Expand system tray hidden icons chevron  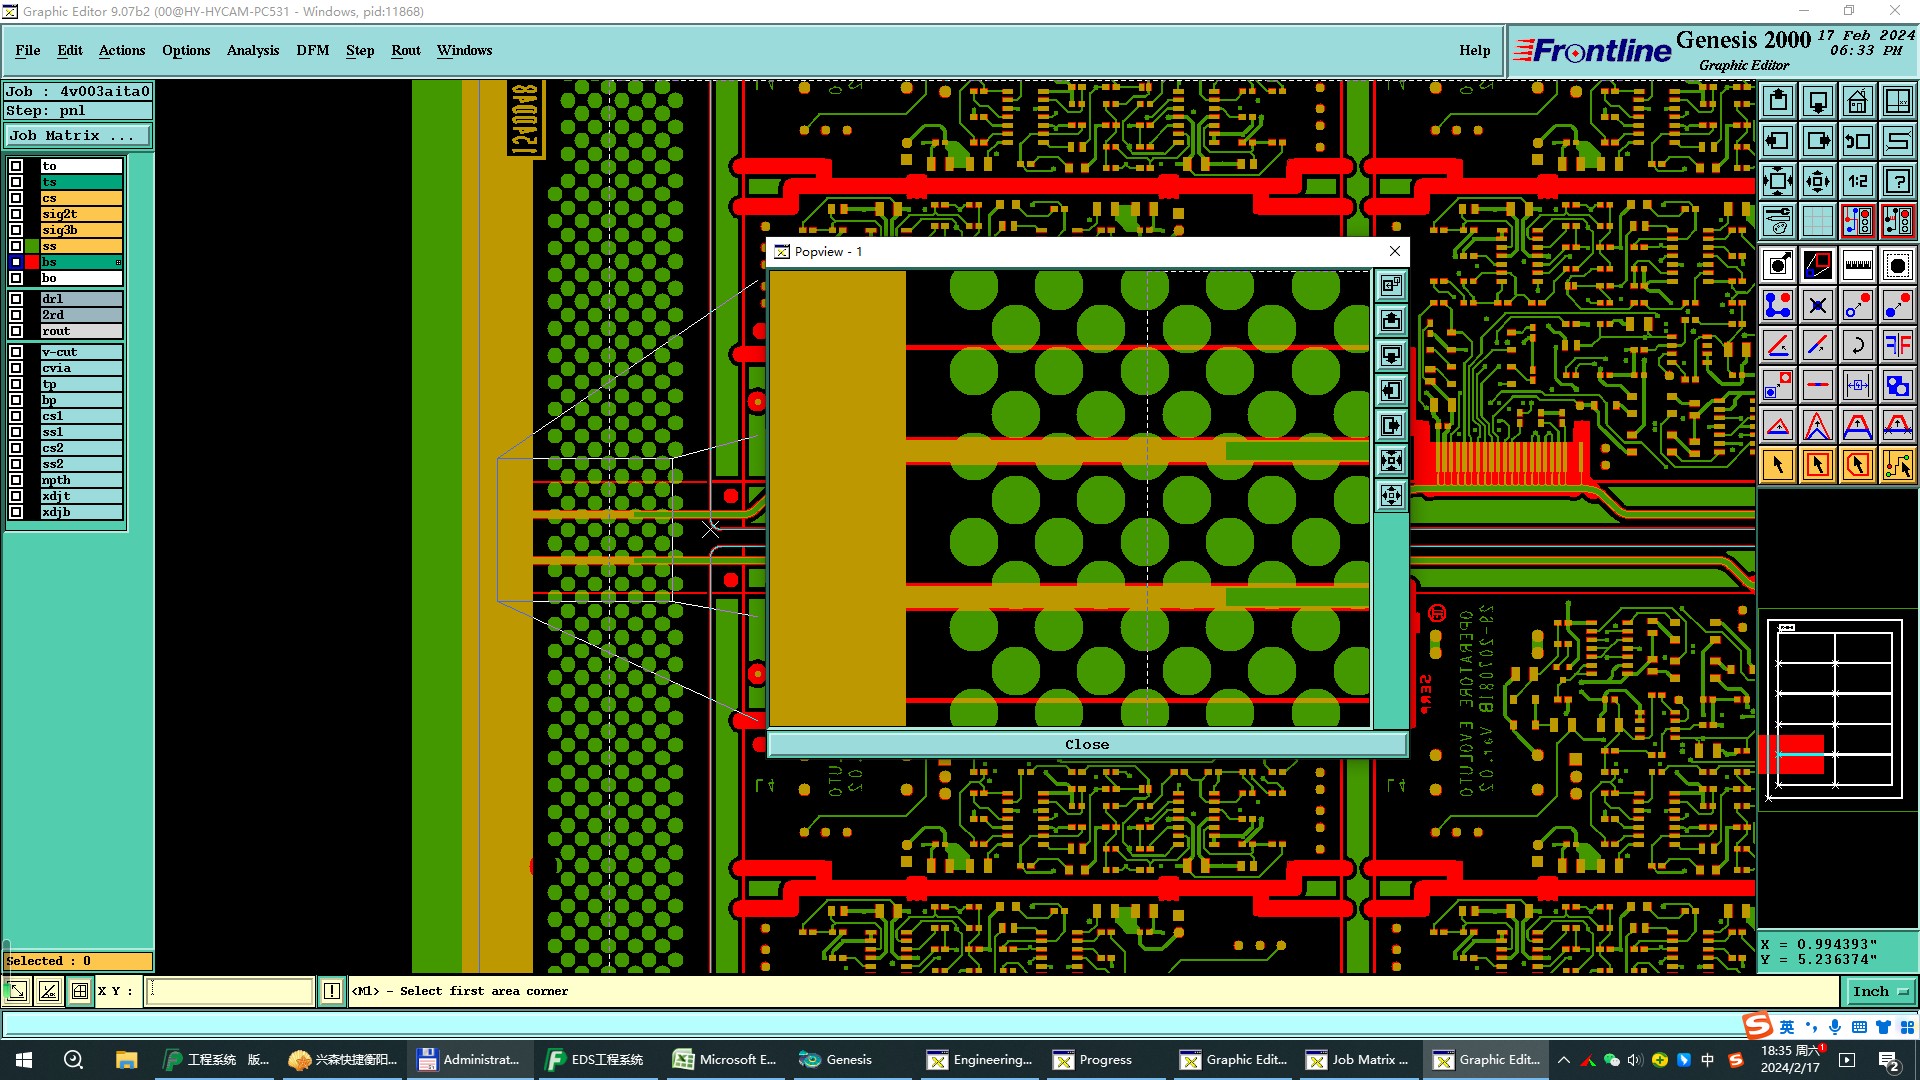(x=1564, y=1060)
